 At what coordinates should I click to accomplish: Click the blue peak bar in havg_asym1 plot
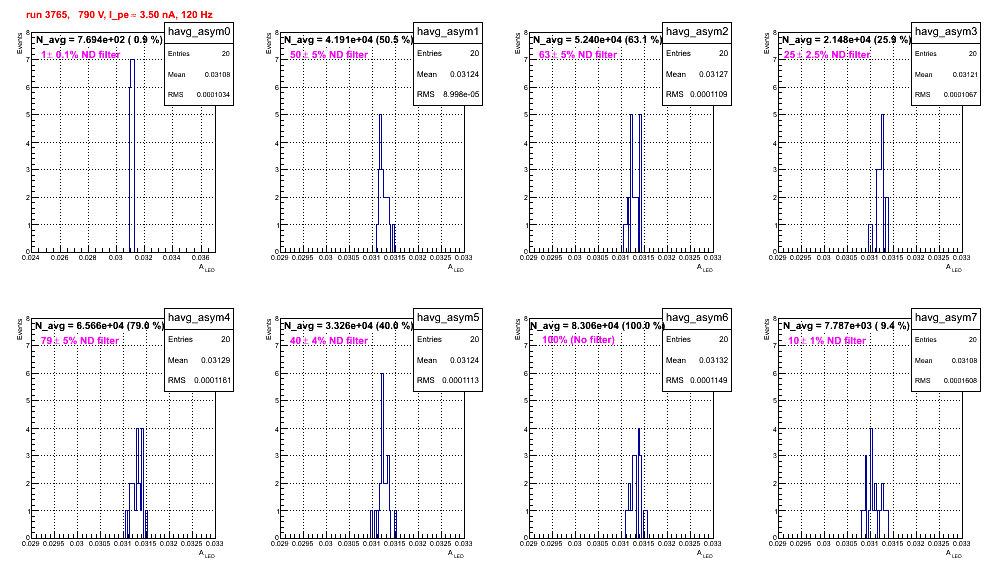pos(380,183)
